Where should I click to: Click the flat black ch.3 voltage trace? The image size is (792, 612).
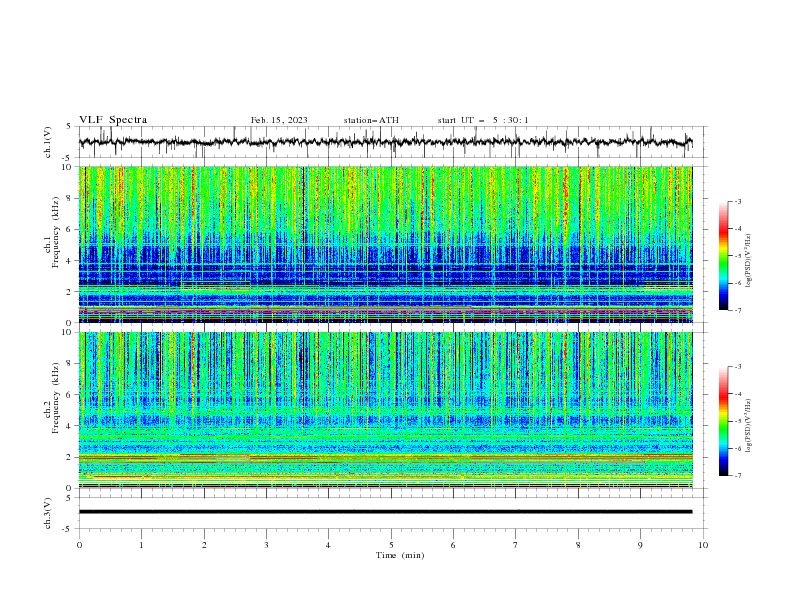(x=385, y=512)
